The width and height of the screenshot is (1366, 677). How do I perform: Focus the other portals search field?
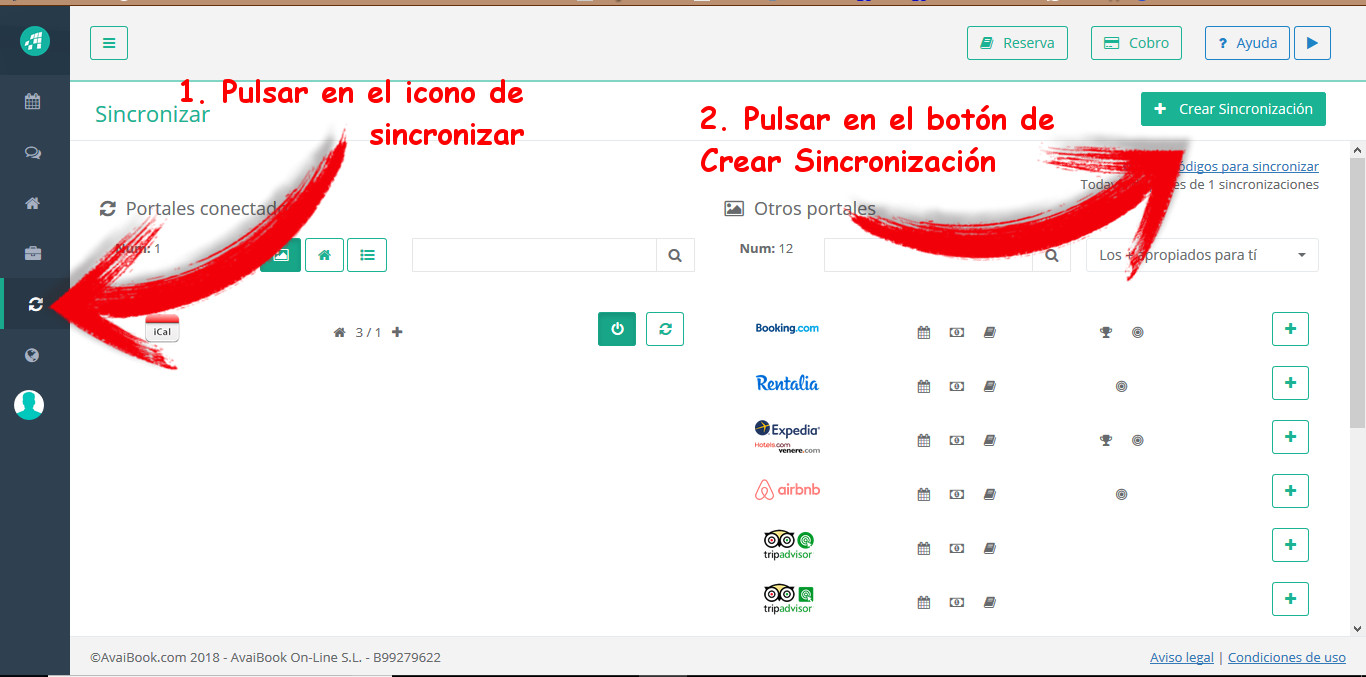[928, 255]
